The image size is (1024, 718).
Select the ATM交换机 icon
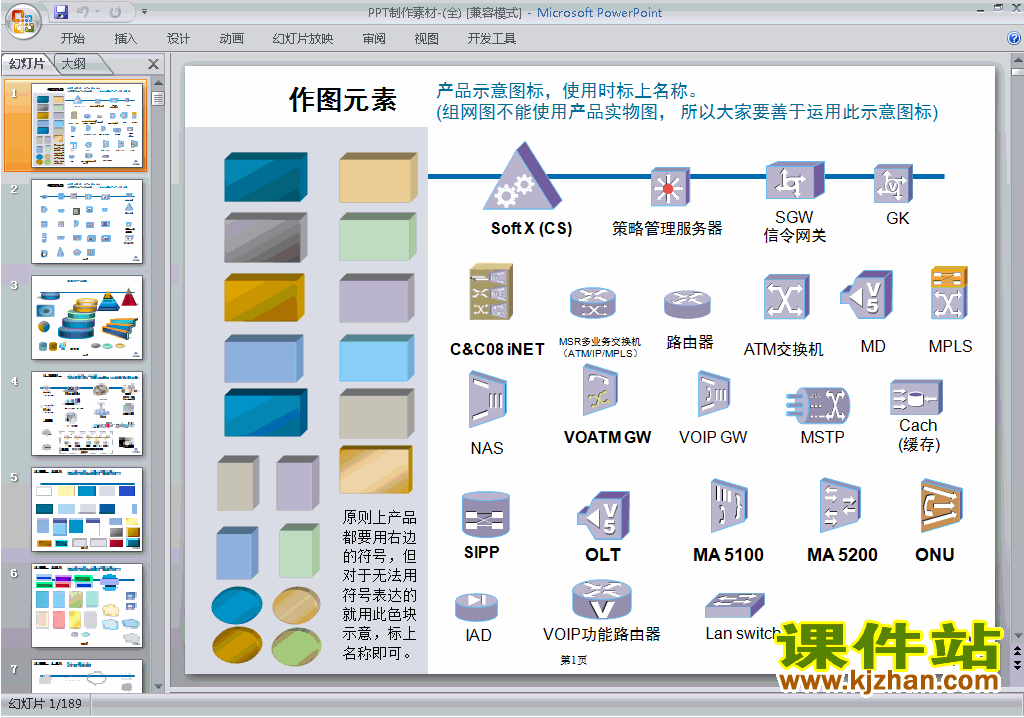pyautogui.click(x=786, y=298)
